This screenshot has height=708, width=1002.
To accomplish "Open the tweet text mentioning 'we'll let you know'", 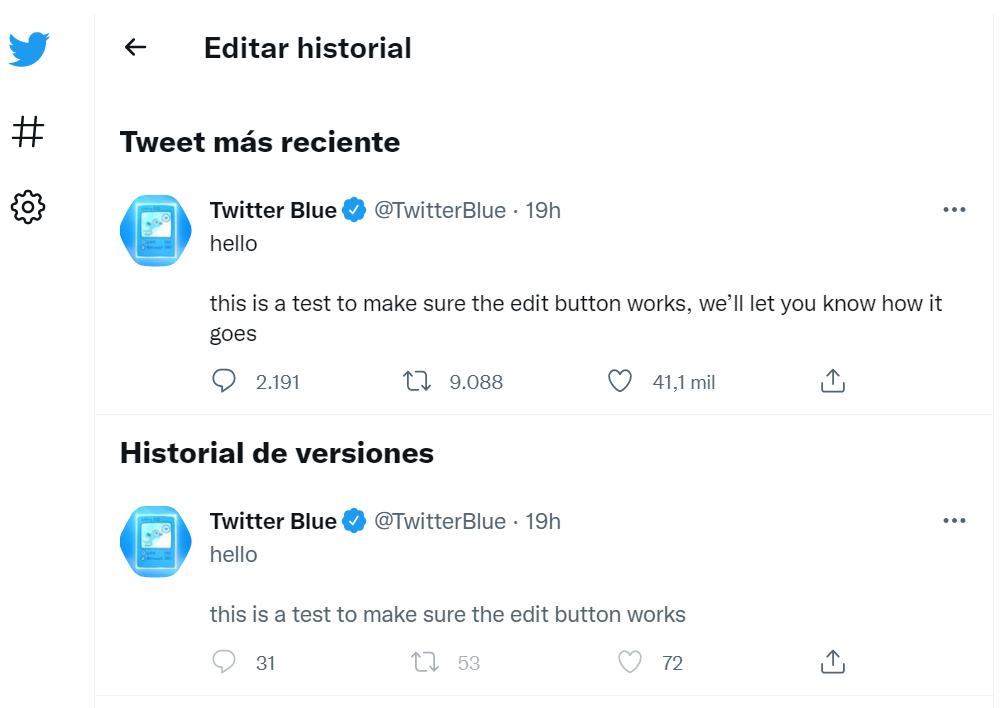I will pos(575,304).
